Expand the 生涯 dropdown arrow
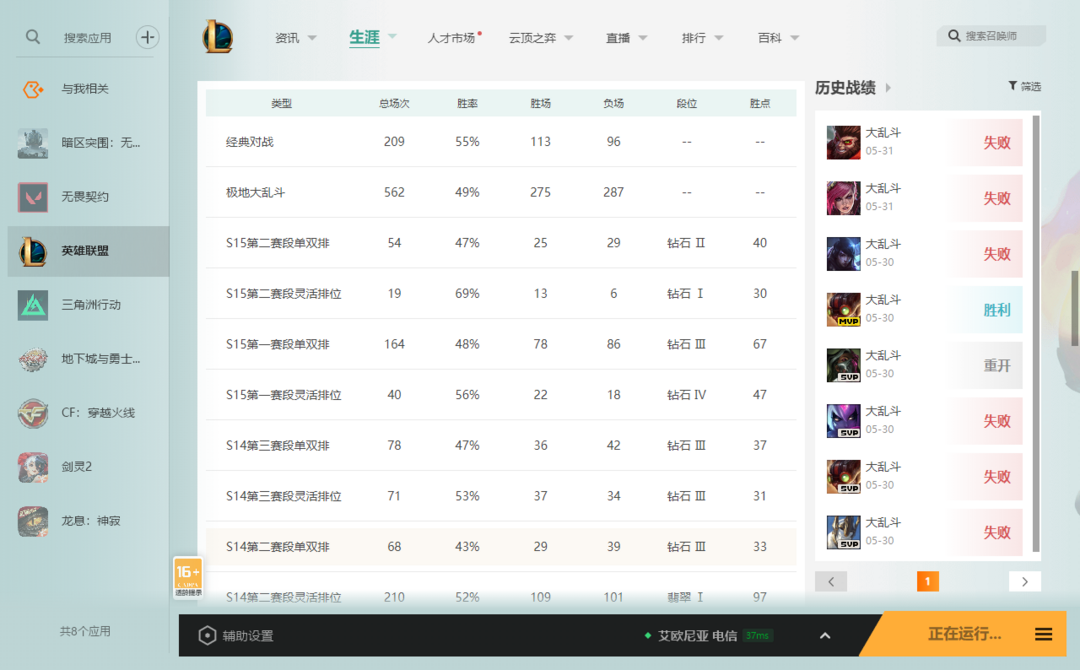The width and height of the screenshot is (1080, 670). pyautogui.click(x=393, y=36)
